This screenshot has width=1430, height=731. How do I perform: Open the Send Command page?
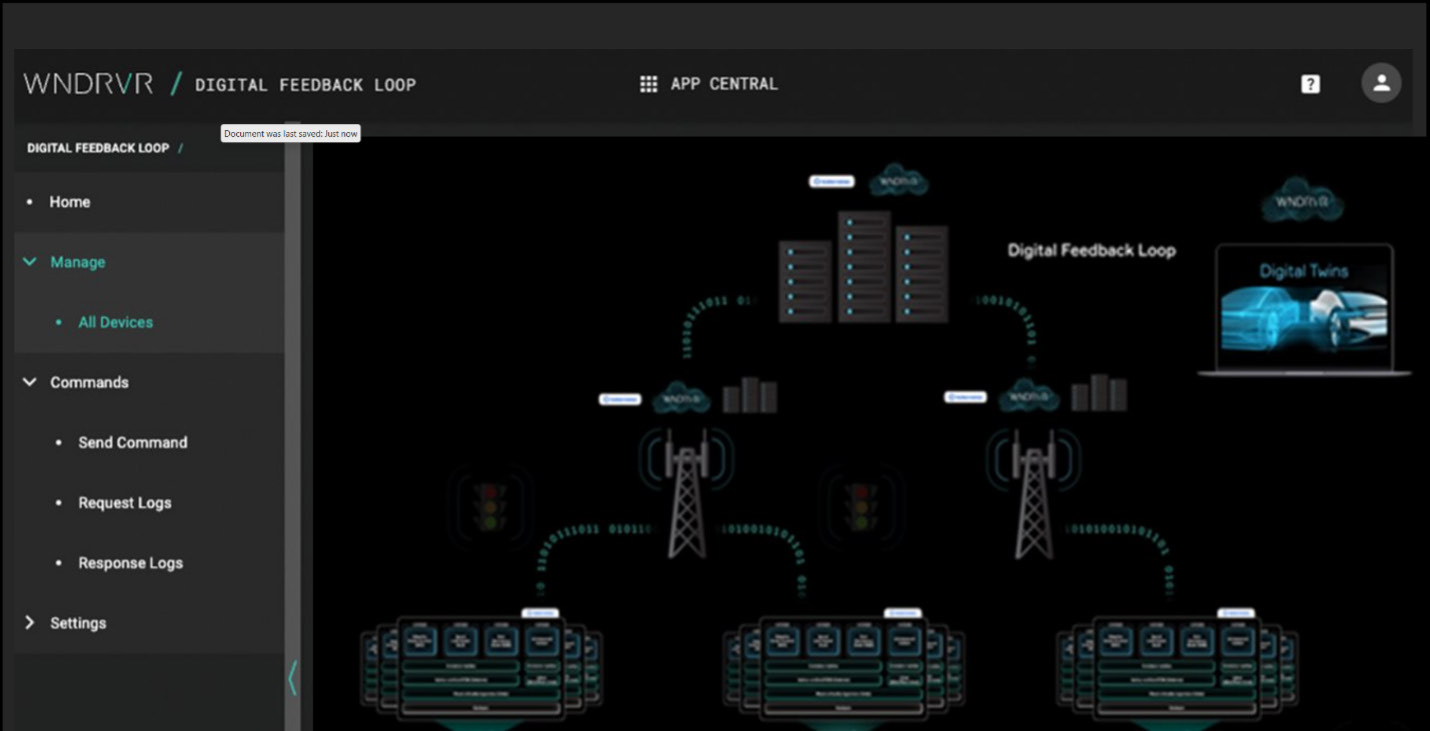pyautogui.click(x=132, y=442)
